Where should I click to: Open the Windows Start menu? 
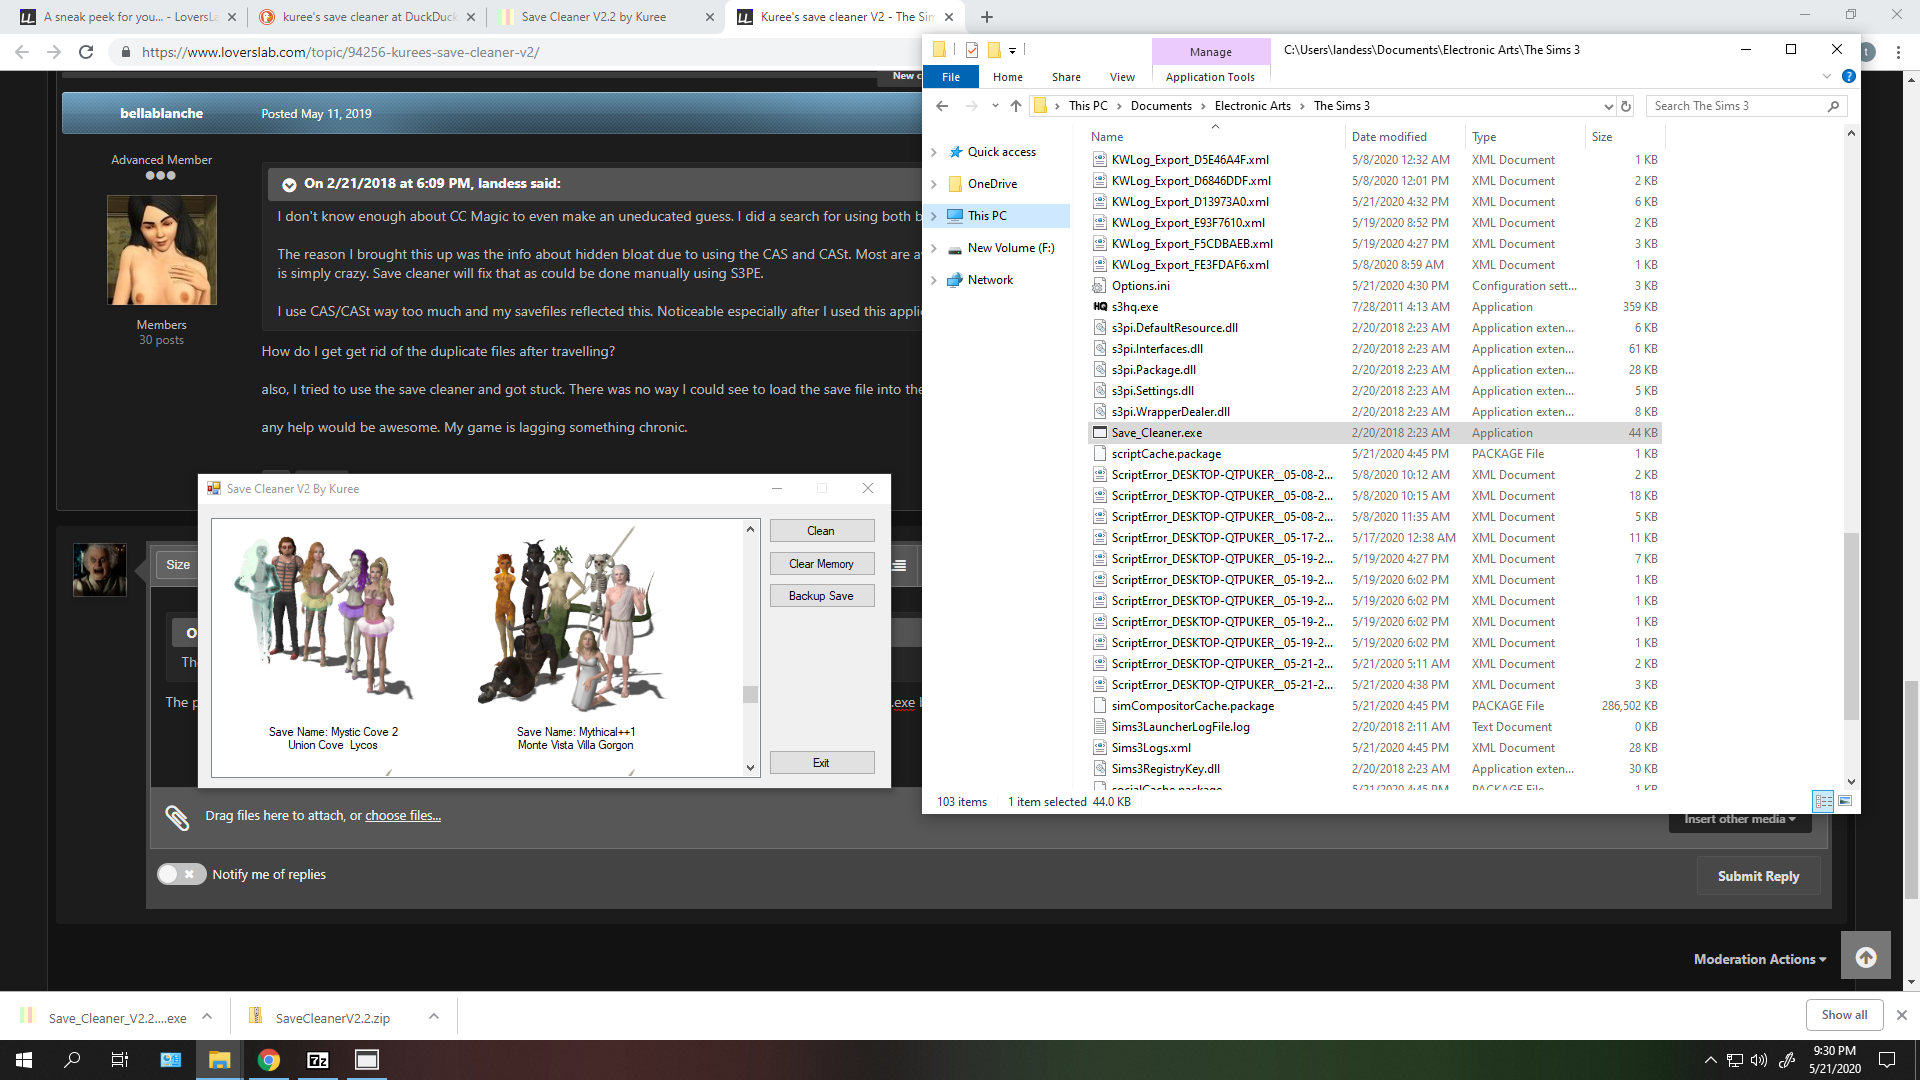24,1060
